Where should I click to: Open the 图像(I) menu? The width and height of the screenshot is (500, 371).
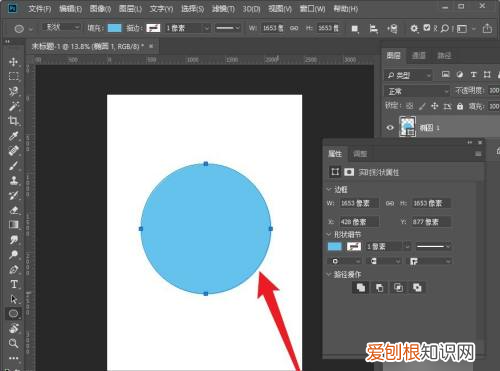[100, 9]
